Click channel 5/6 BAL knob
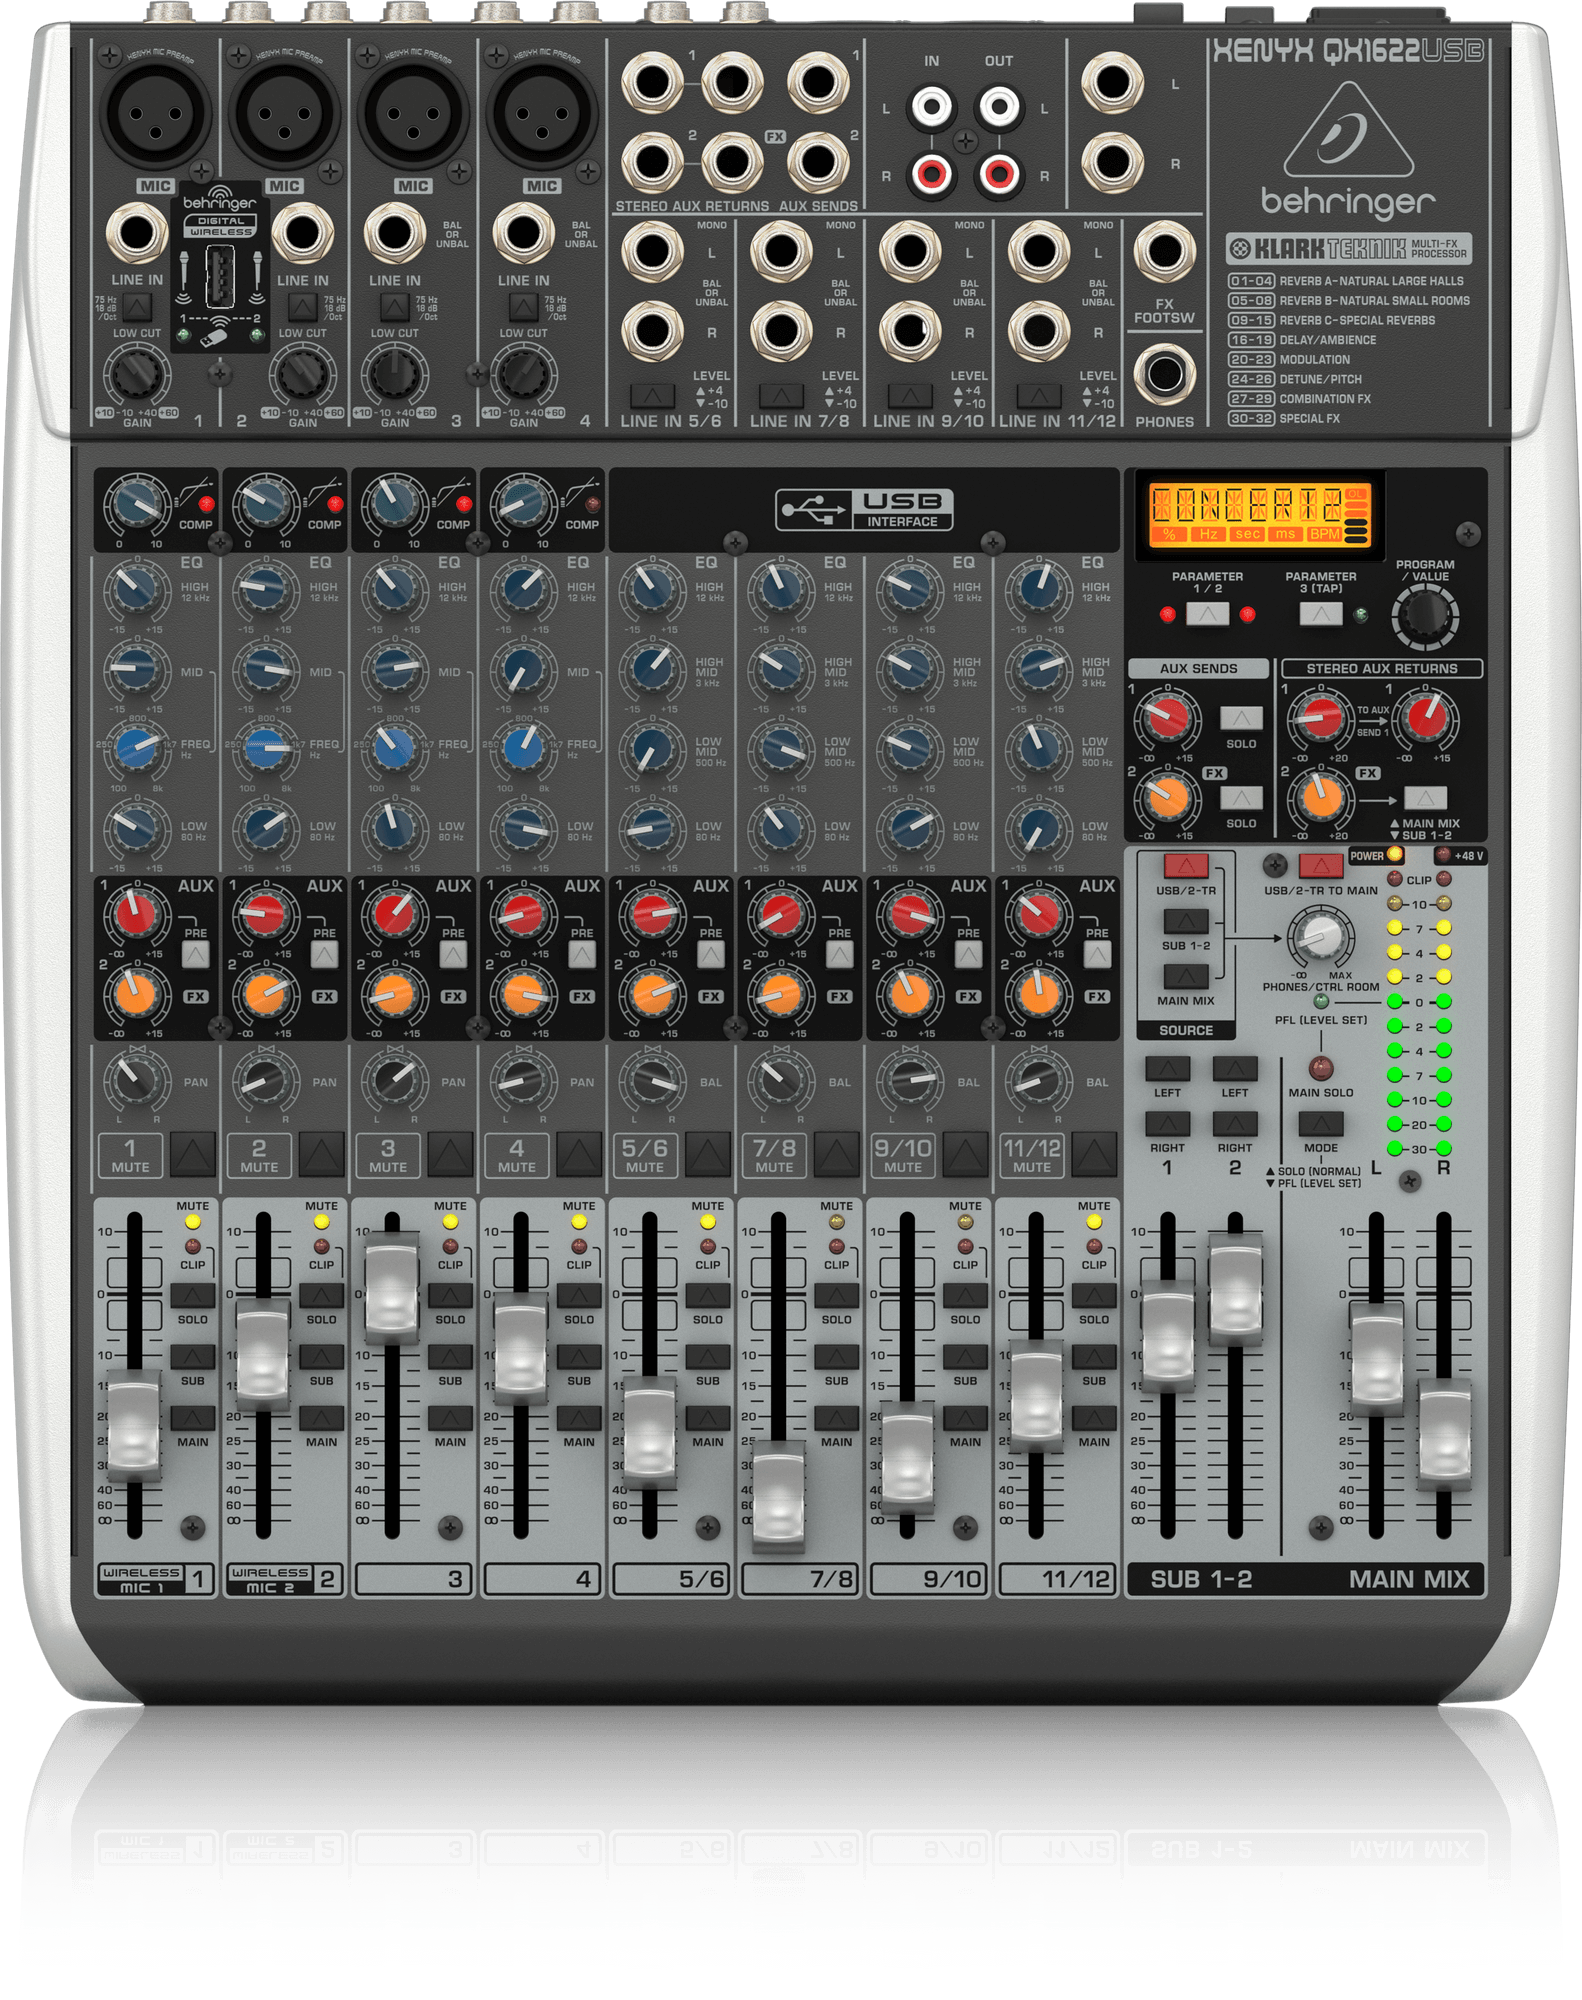Image resolution: width=1582 pixels, height=2000 pixels. 651,1081
